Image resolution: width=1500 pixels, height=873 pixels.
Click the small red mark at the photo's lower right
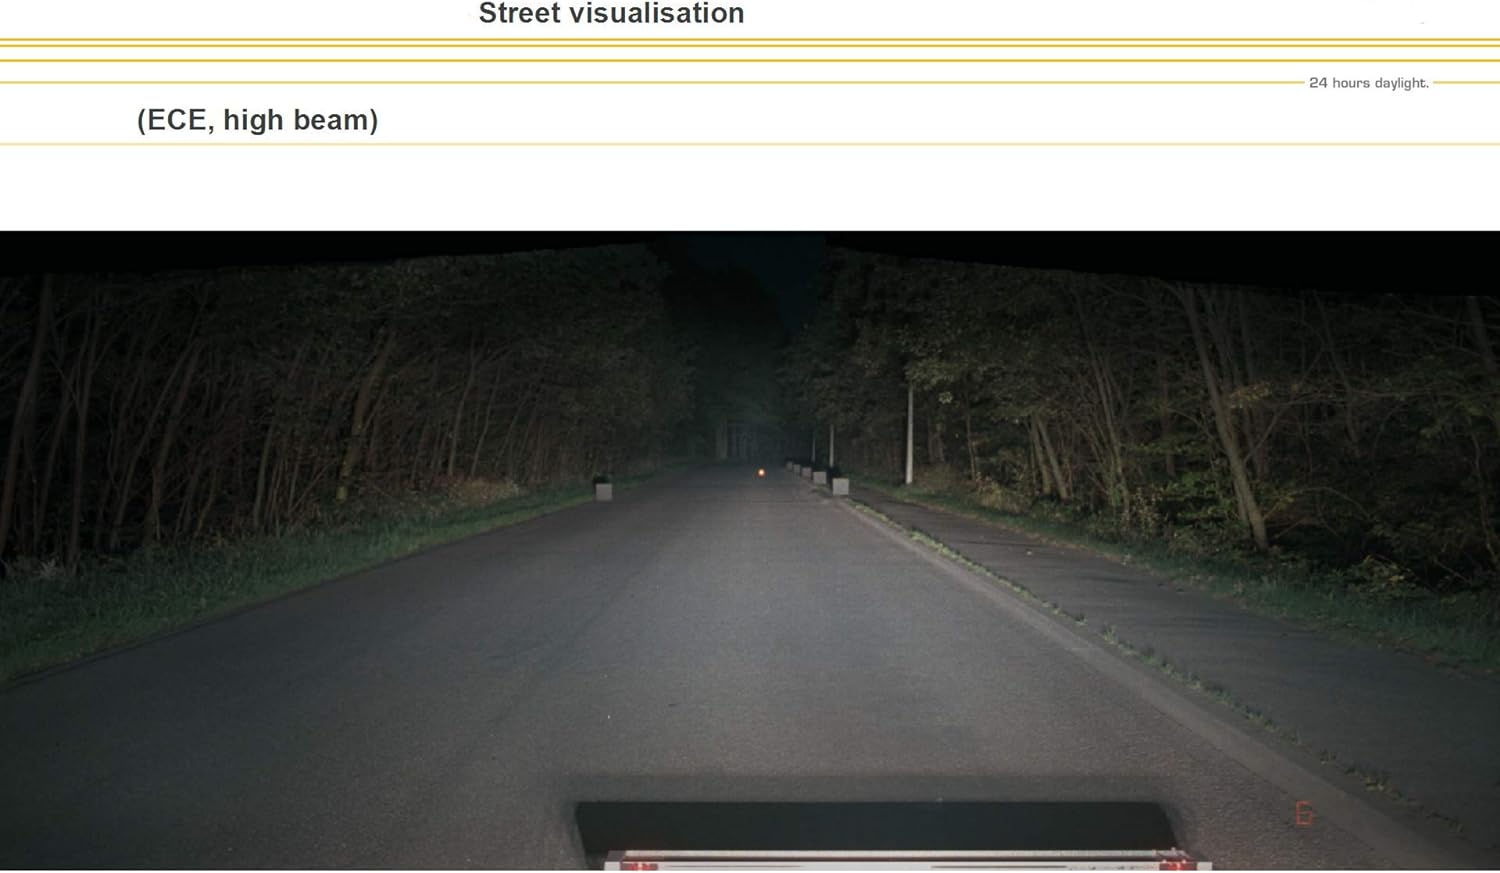pos(1304,813)
